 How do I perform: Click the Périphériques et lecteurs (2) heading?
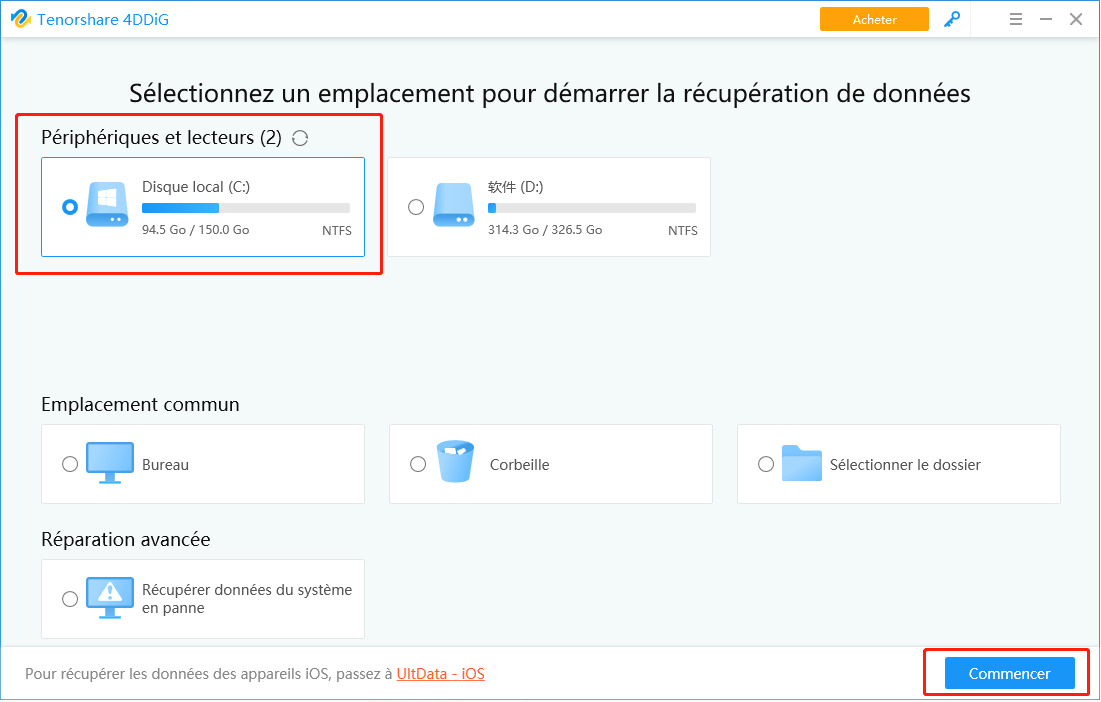point(161,138)
